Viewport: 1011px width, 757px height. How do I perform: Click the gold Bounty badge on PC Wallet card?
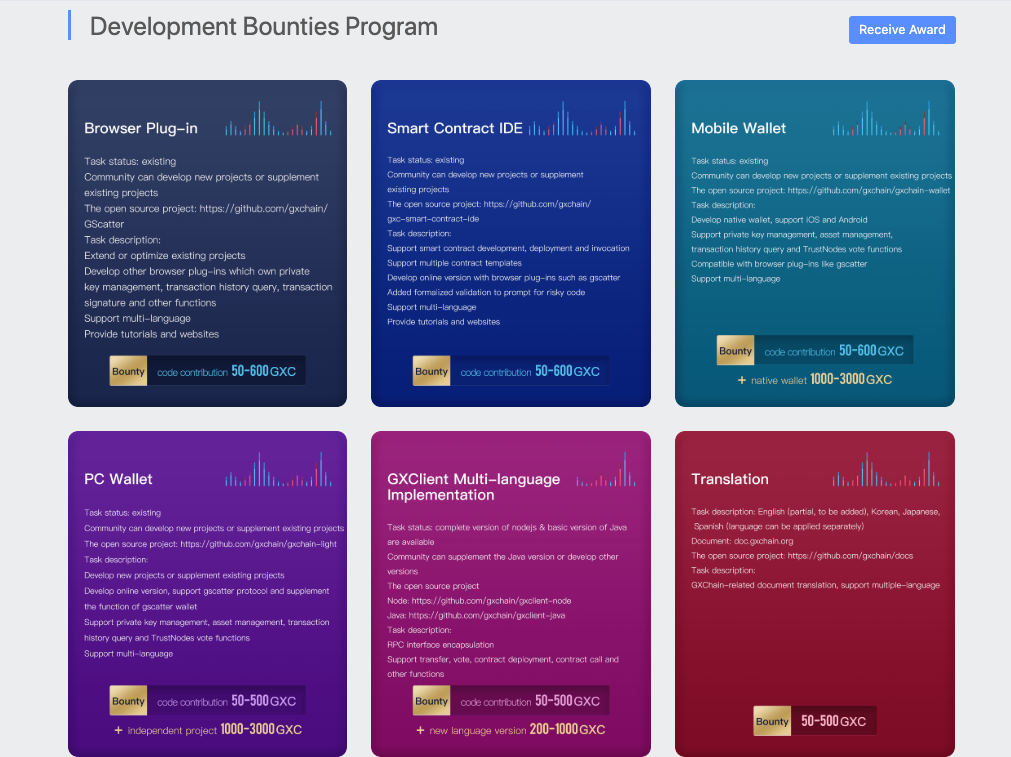click(x=128, y=701)
